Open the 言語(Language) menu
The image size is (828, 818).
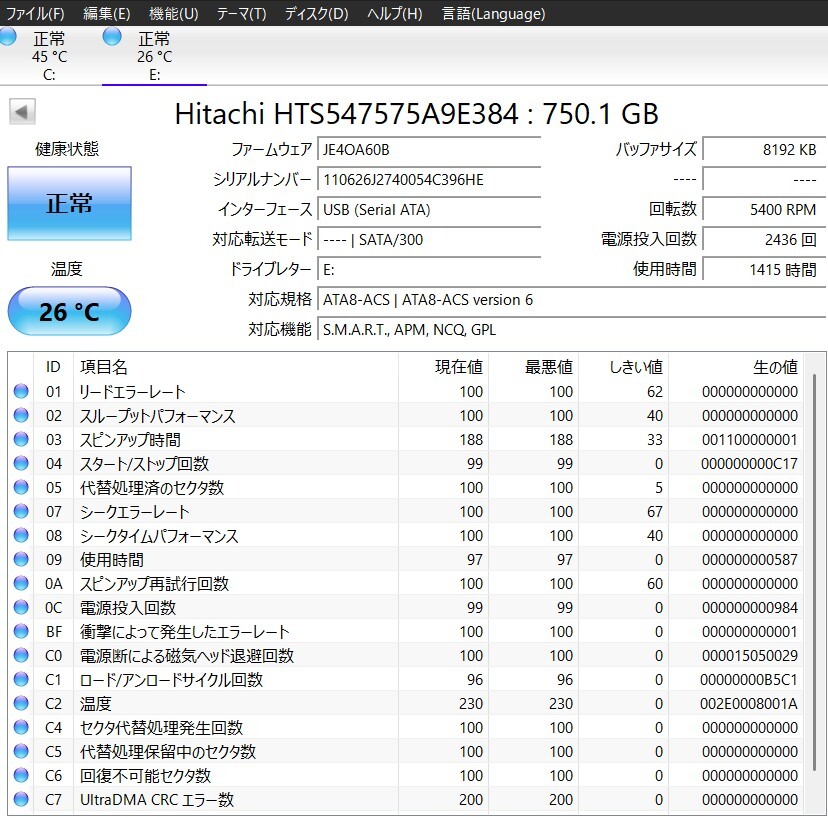point(493,13)
